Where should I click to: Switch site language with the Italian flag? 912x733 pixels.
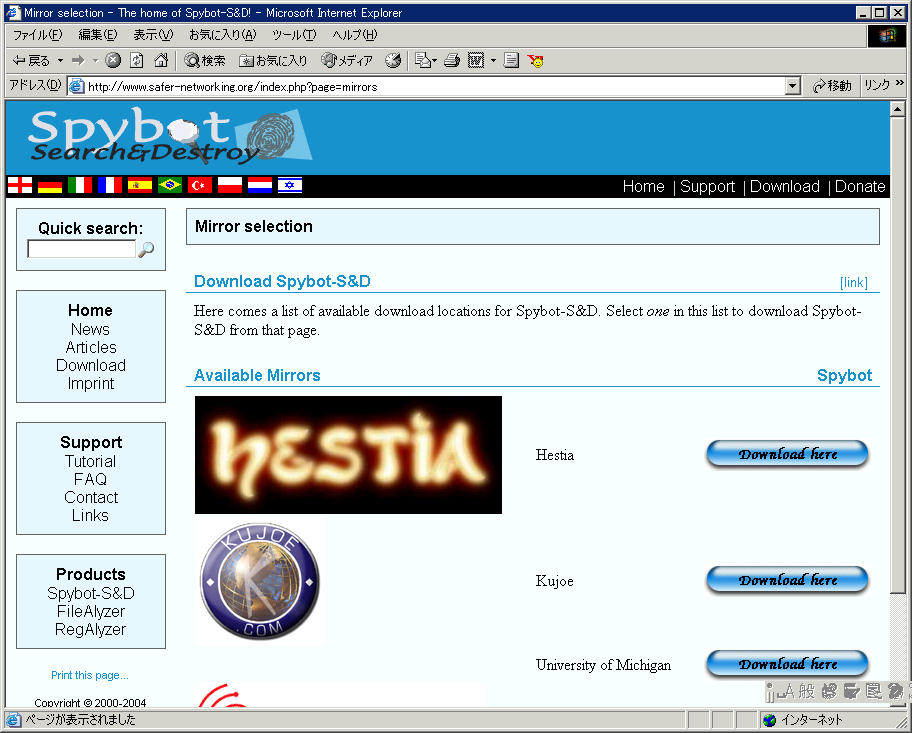click(x=80, y=186)
